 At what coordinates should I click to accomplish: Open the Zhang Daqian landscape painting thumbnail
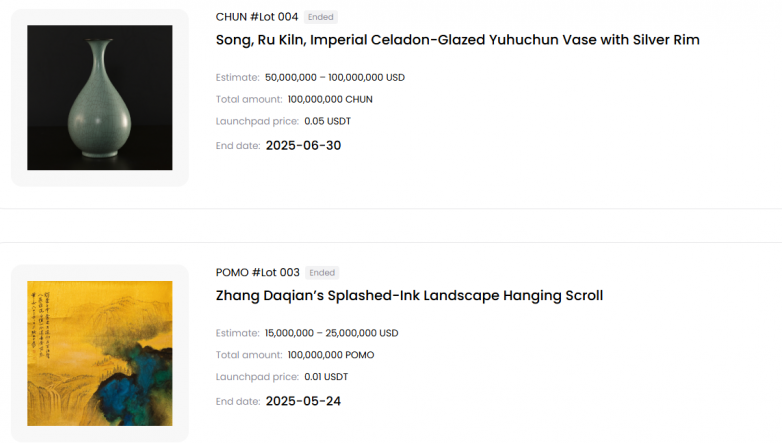point(99,353)
